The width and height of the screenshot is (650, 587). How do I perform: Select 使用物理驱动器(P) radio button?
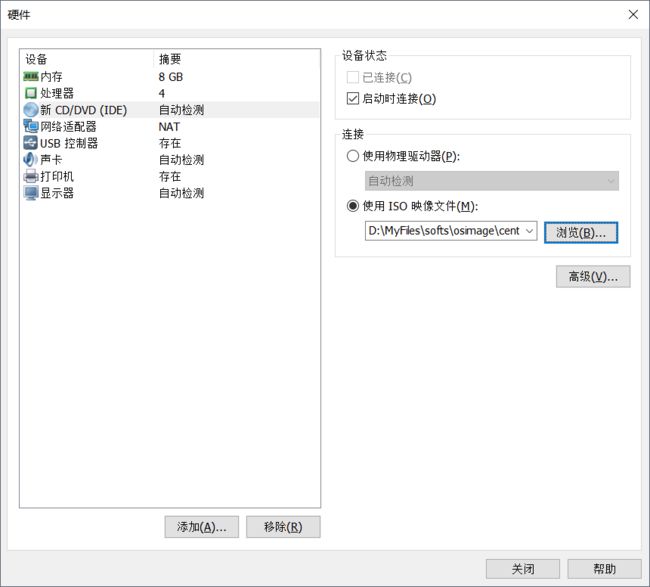tap(352, 156)
